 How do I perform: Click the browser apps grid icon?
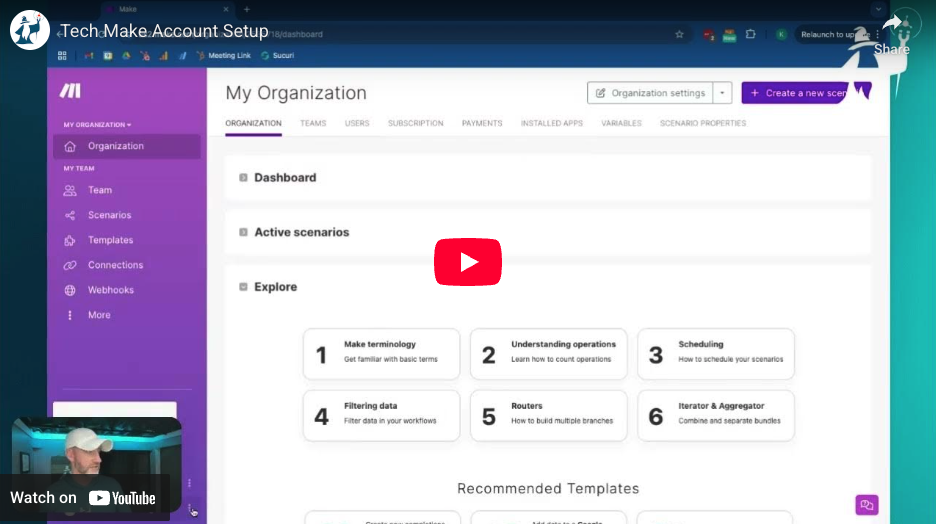62,56
